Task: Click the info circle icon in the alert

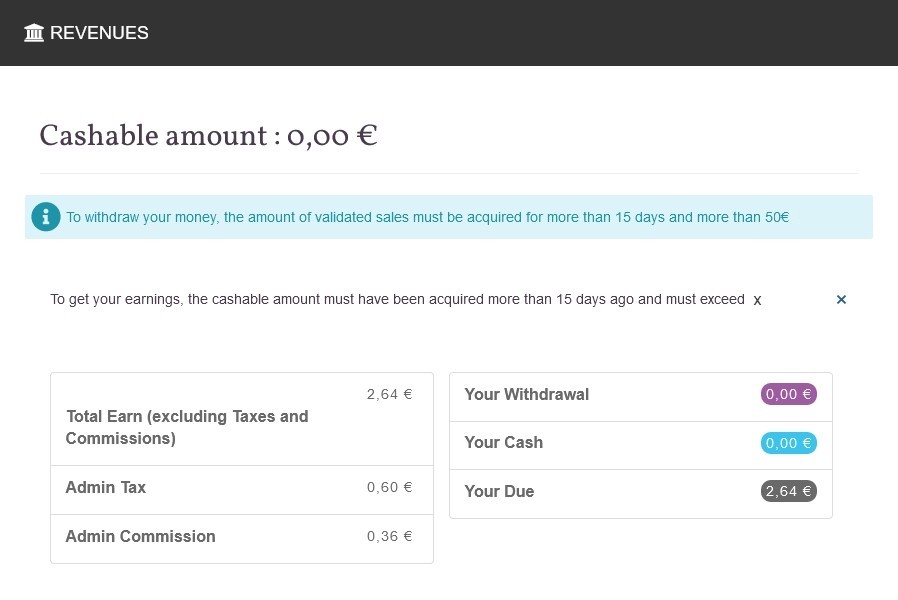Action: click(46, 217)
